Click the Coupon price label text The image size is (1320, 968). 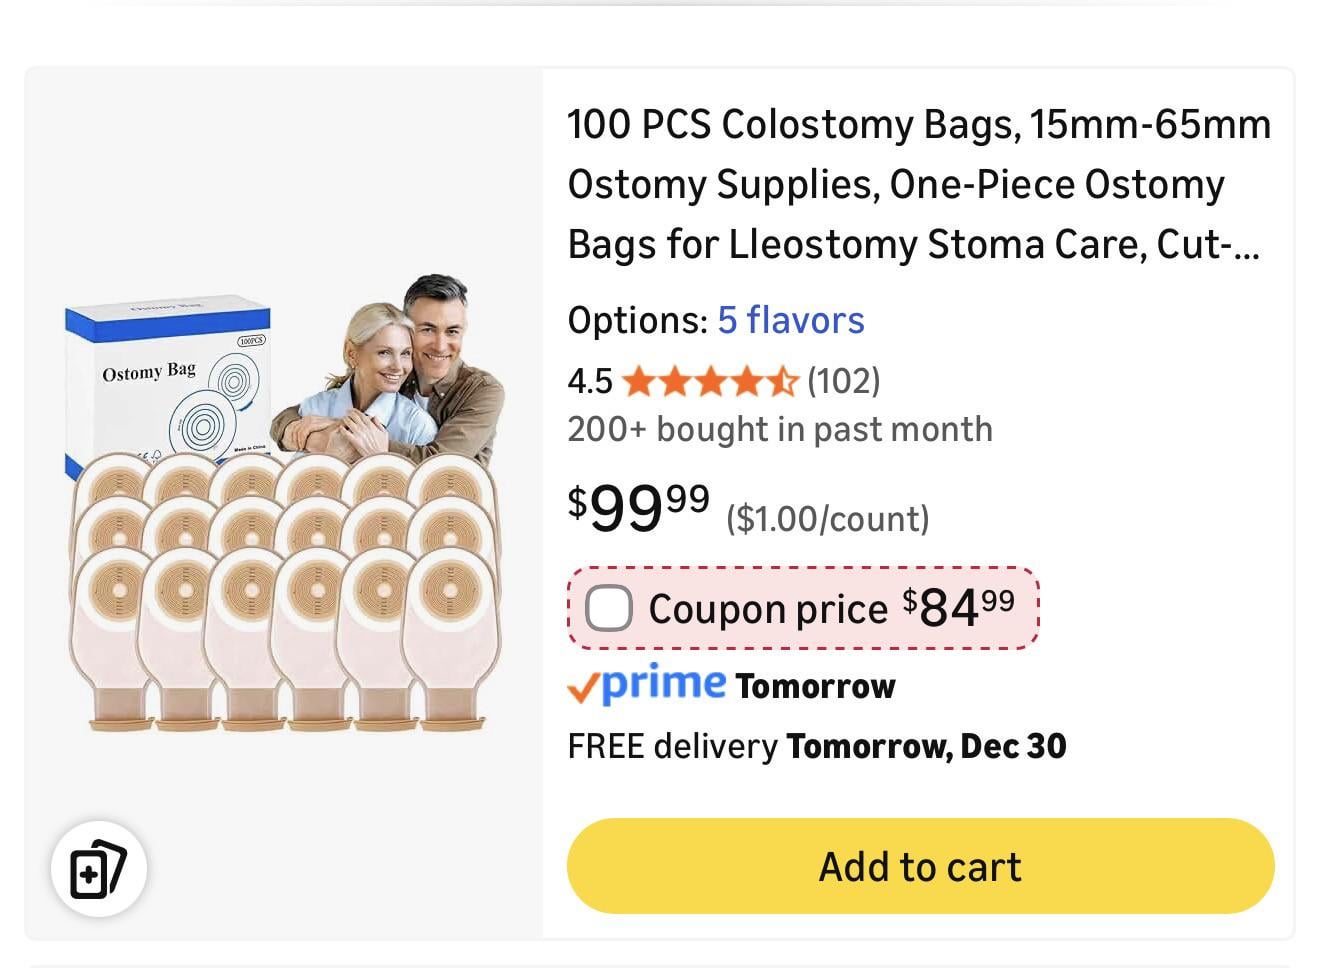click(767, 609)
